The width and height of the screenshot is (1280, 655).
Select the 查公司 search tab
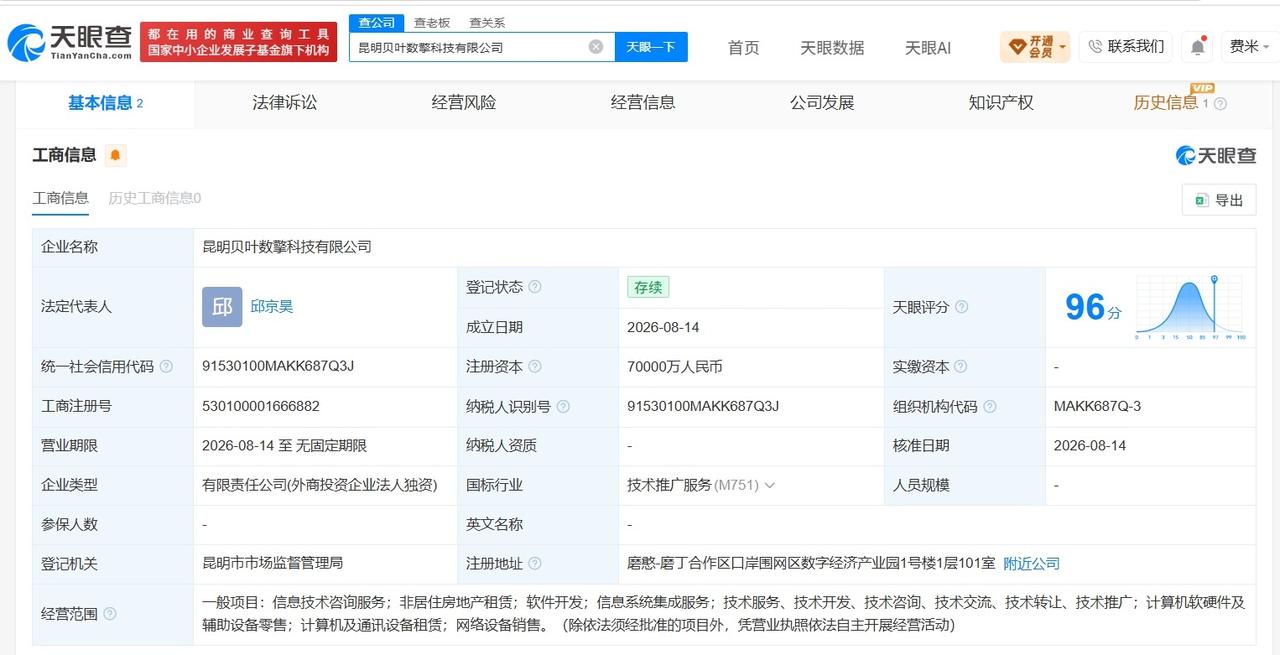tap(377, 22)
